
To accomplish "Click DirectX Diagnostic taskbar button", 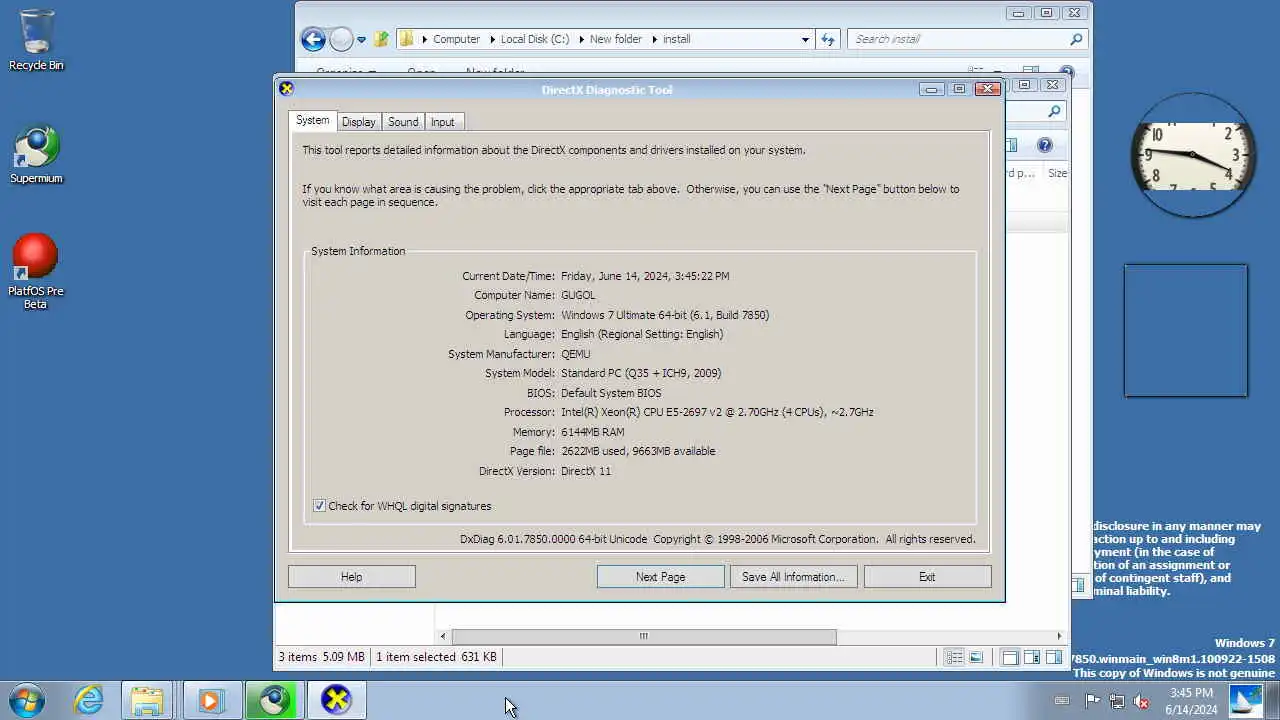I will pyautogui.click(x=336, y=700).
